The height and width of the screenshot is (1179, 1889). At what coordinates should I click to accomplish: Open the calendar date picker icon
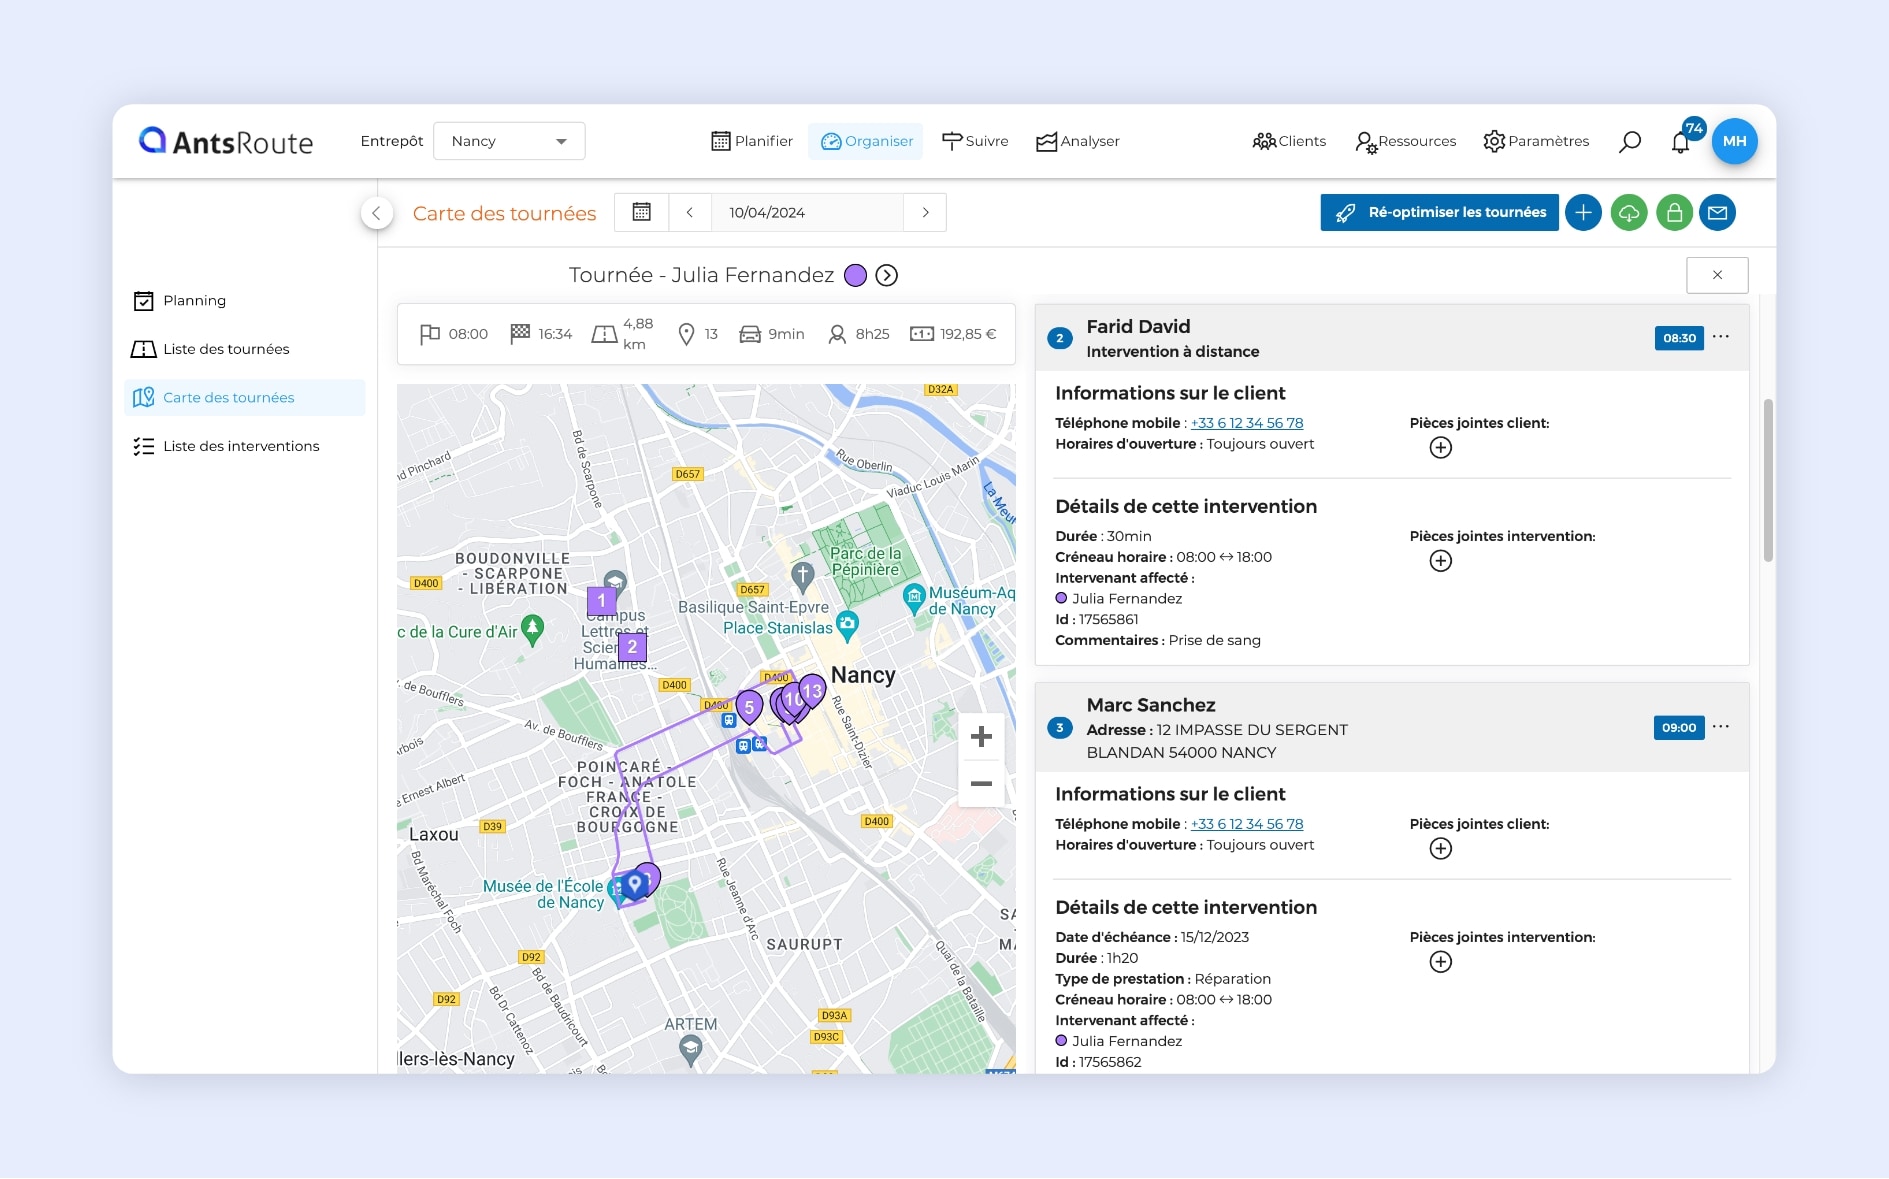tap(642, 213)
